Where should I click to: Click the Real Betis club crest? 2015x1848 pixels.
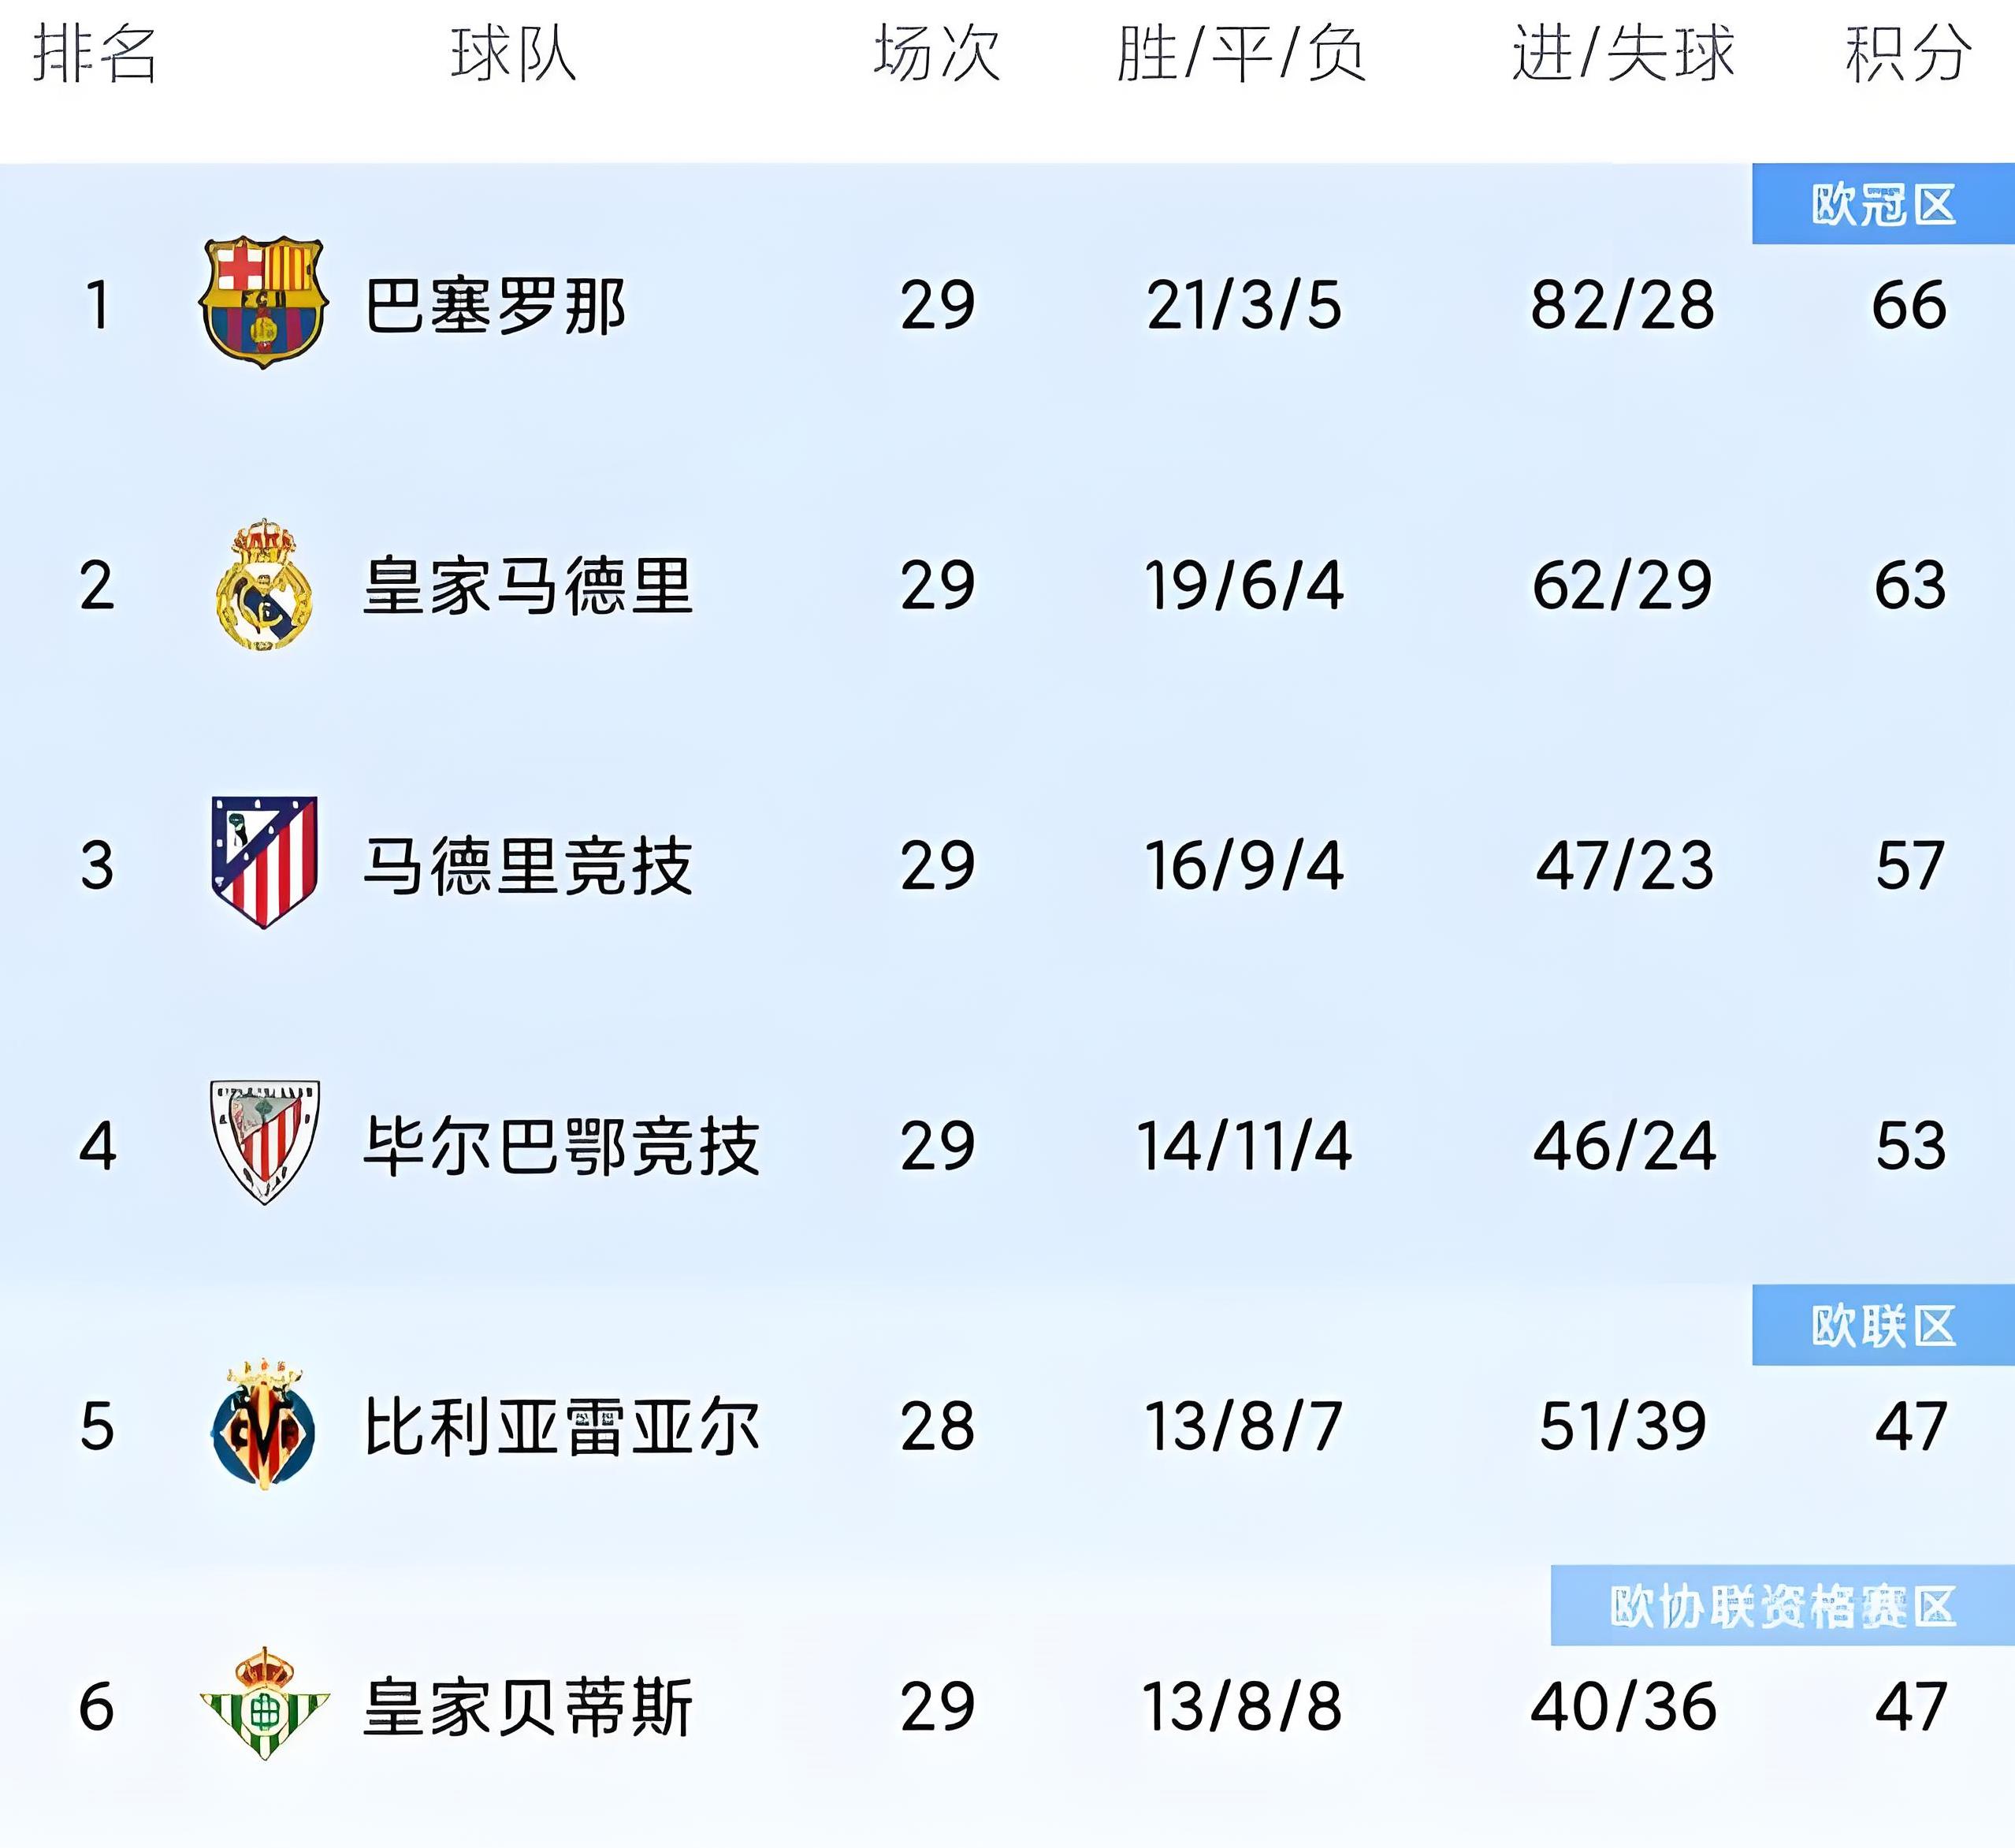[x=264, y=1703]
